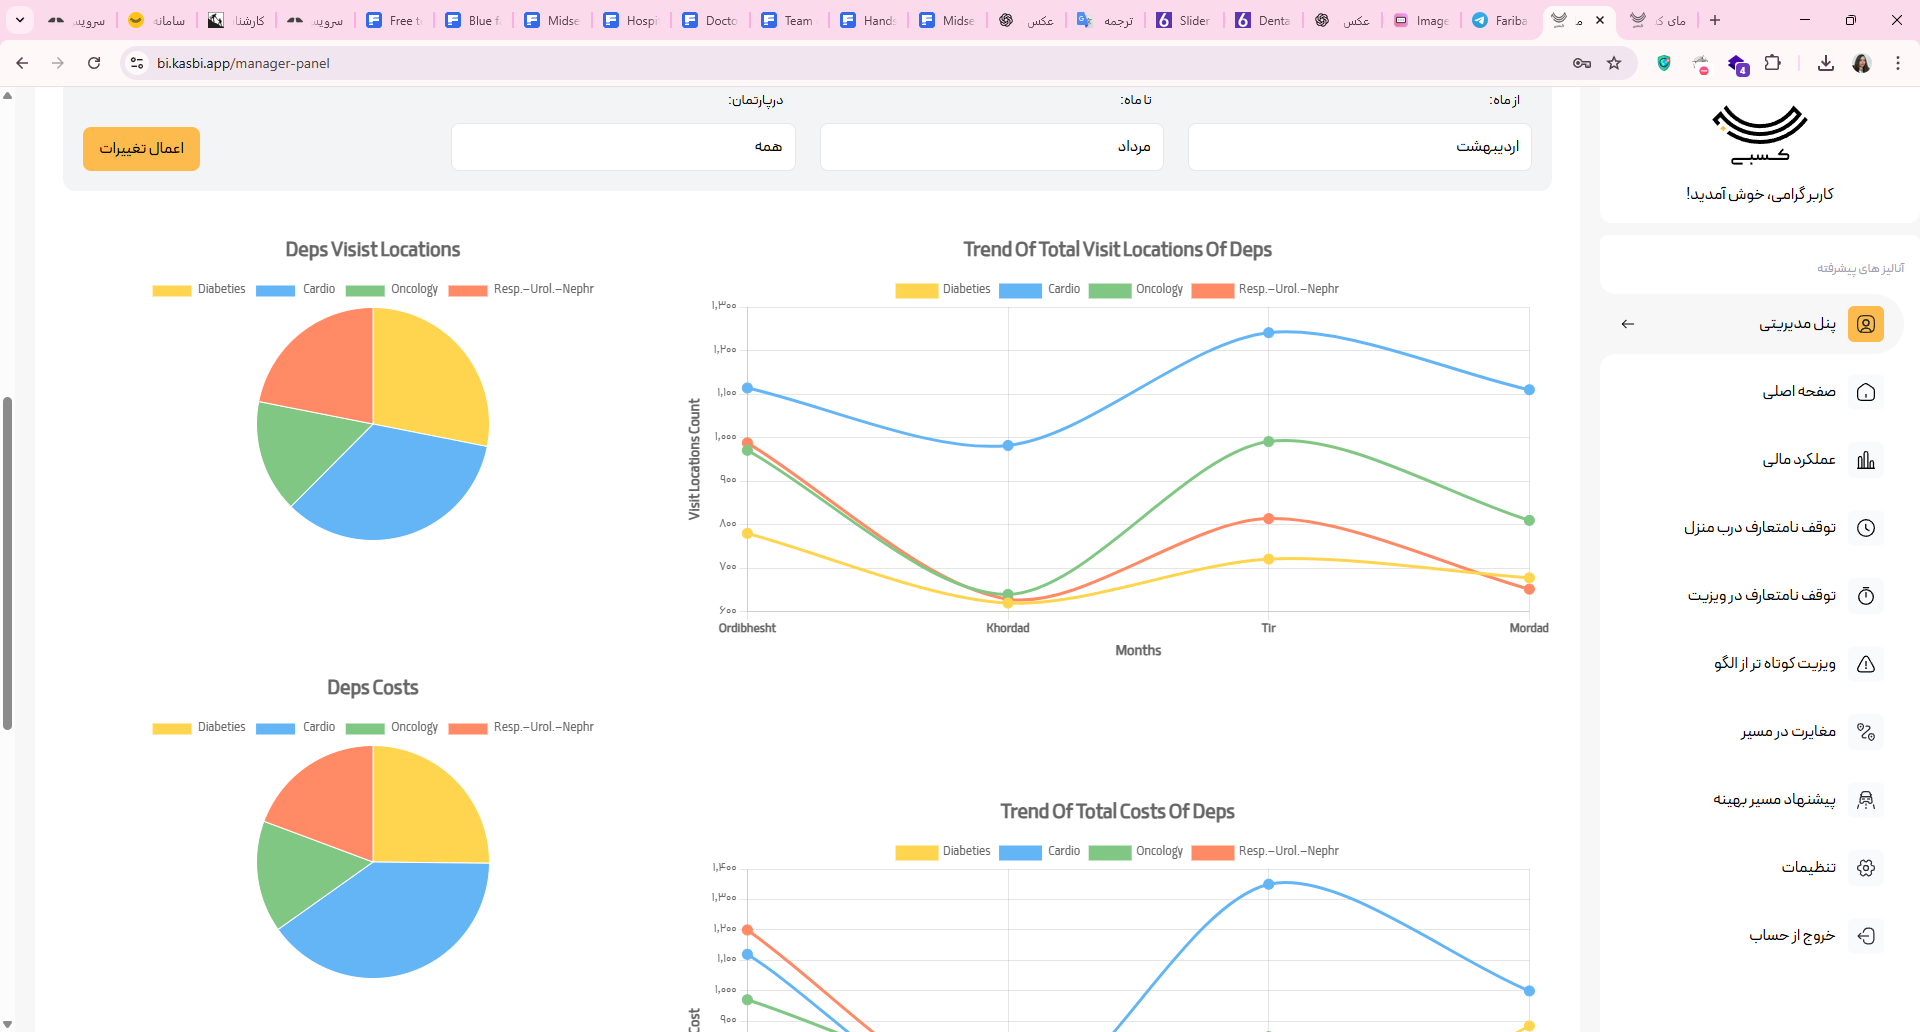
Task: Switch to the Slider browser tab
Action: click(x=1184, y=20)
